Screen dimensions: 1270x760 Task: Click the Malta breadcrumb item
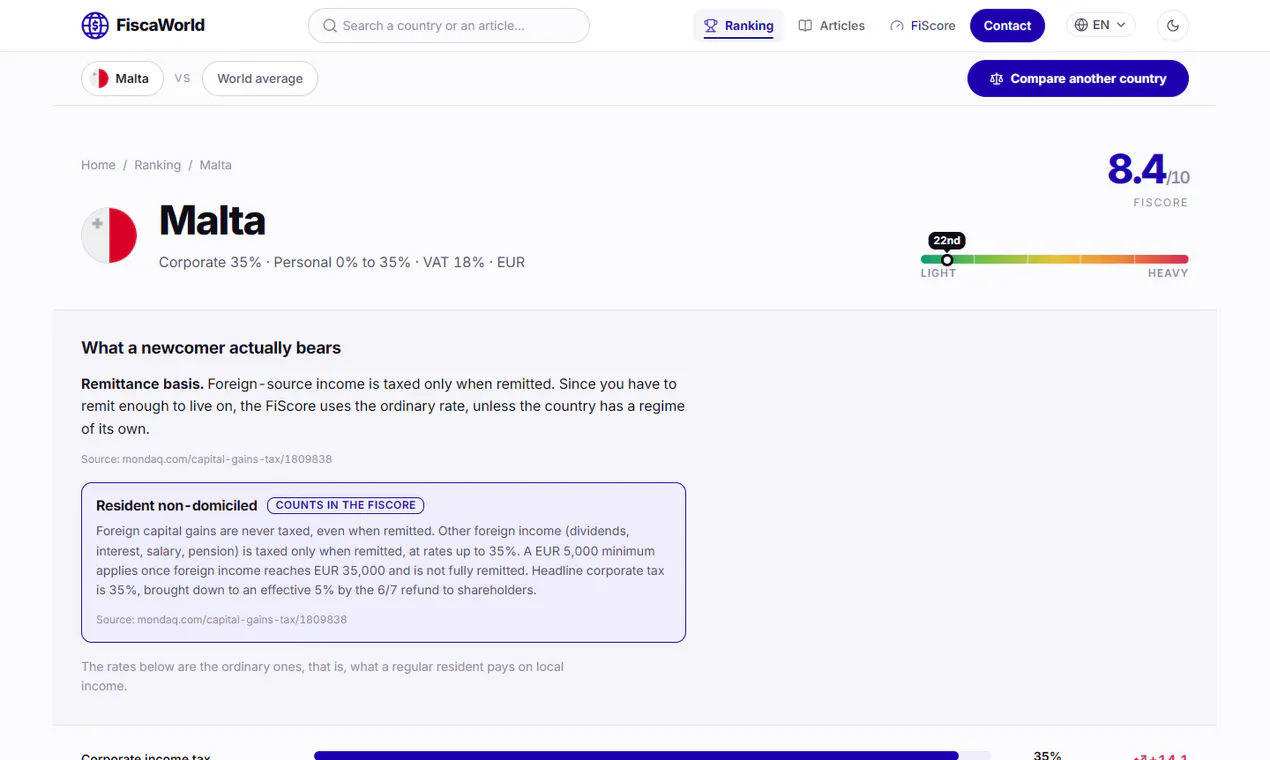[x=215, y=165]
